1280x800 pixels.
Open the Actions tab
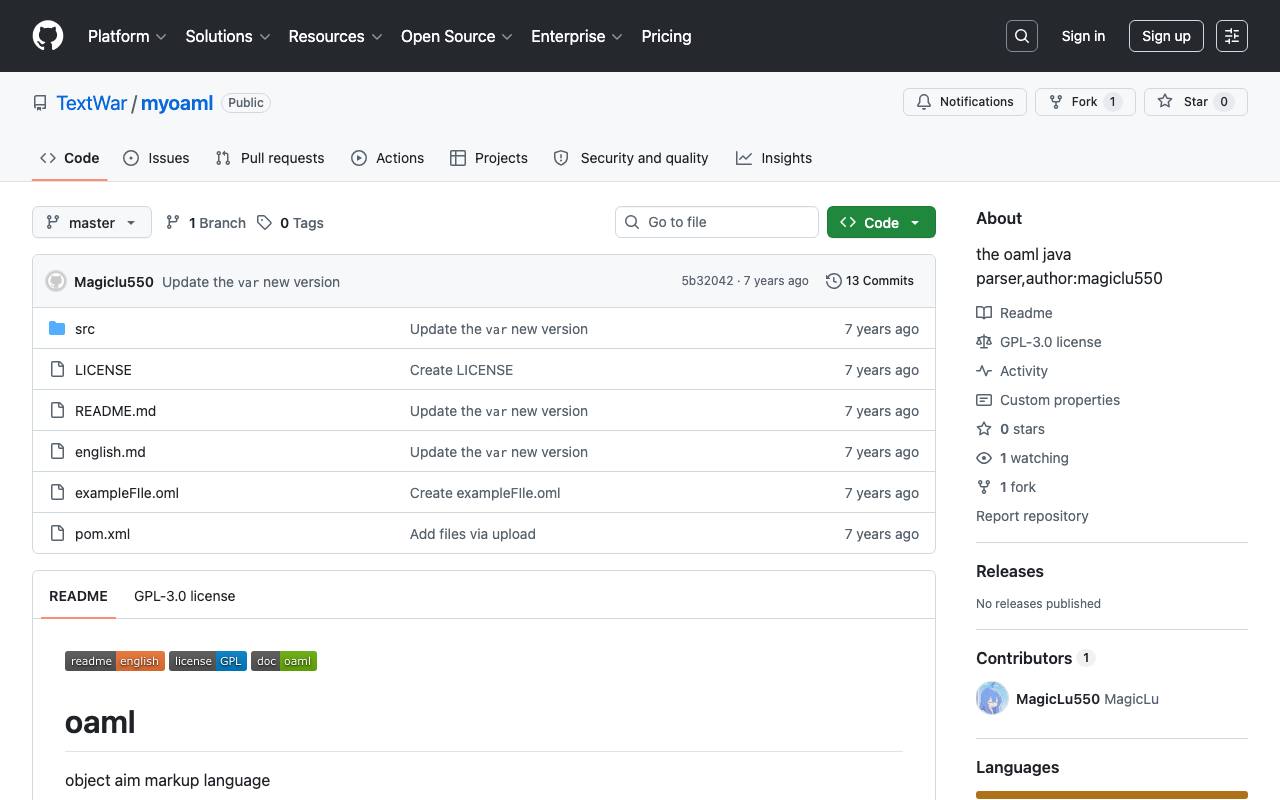388,158
